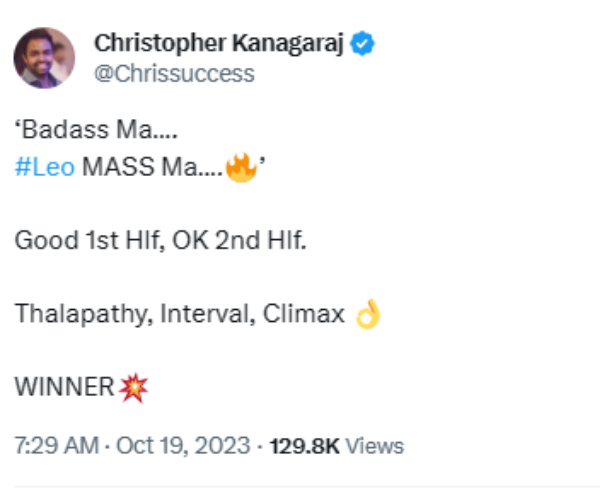The width and height of the screenshot is (600, 500).
Task: Visit the @Chrissuccess handle
Action: pos(173,74)
